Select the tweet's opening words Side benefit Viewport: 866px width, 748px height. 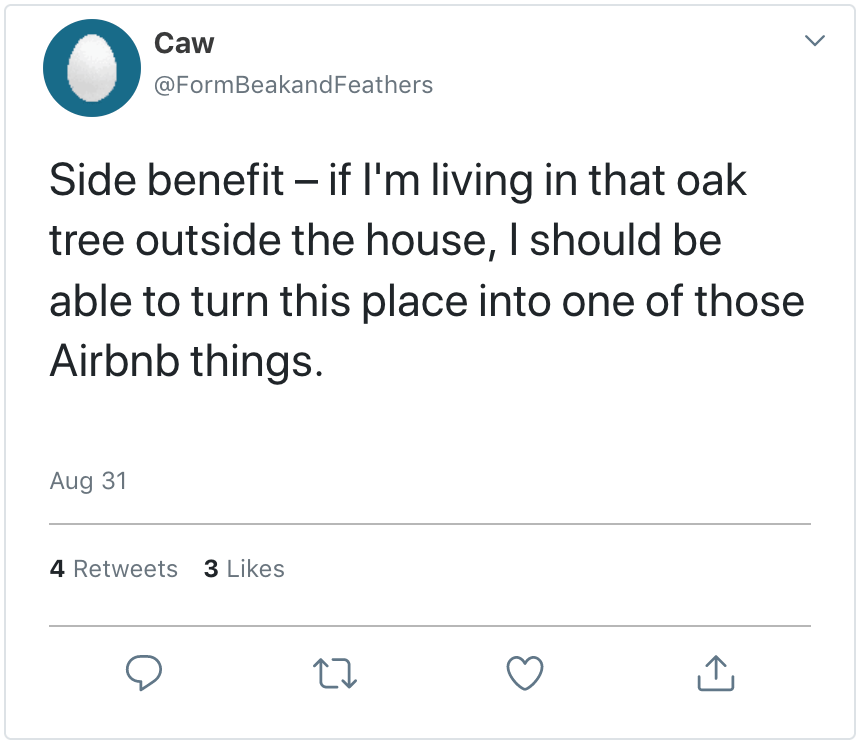point(167,182)
